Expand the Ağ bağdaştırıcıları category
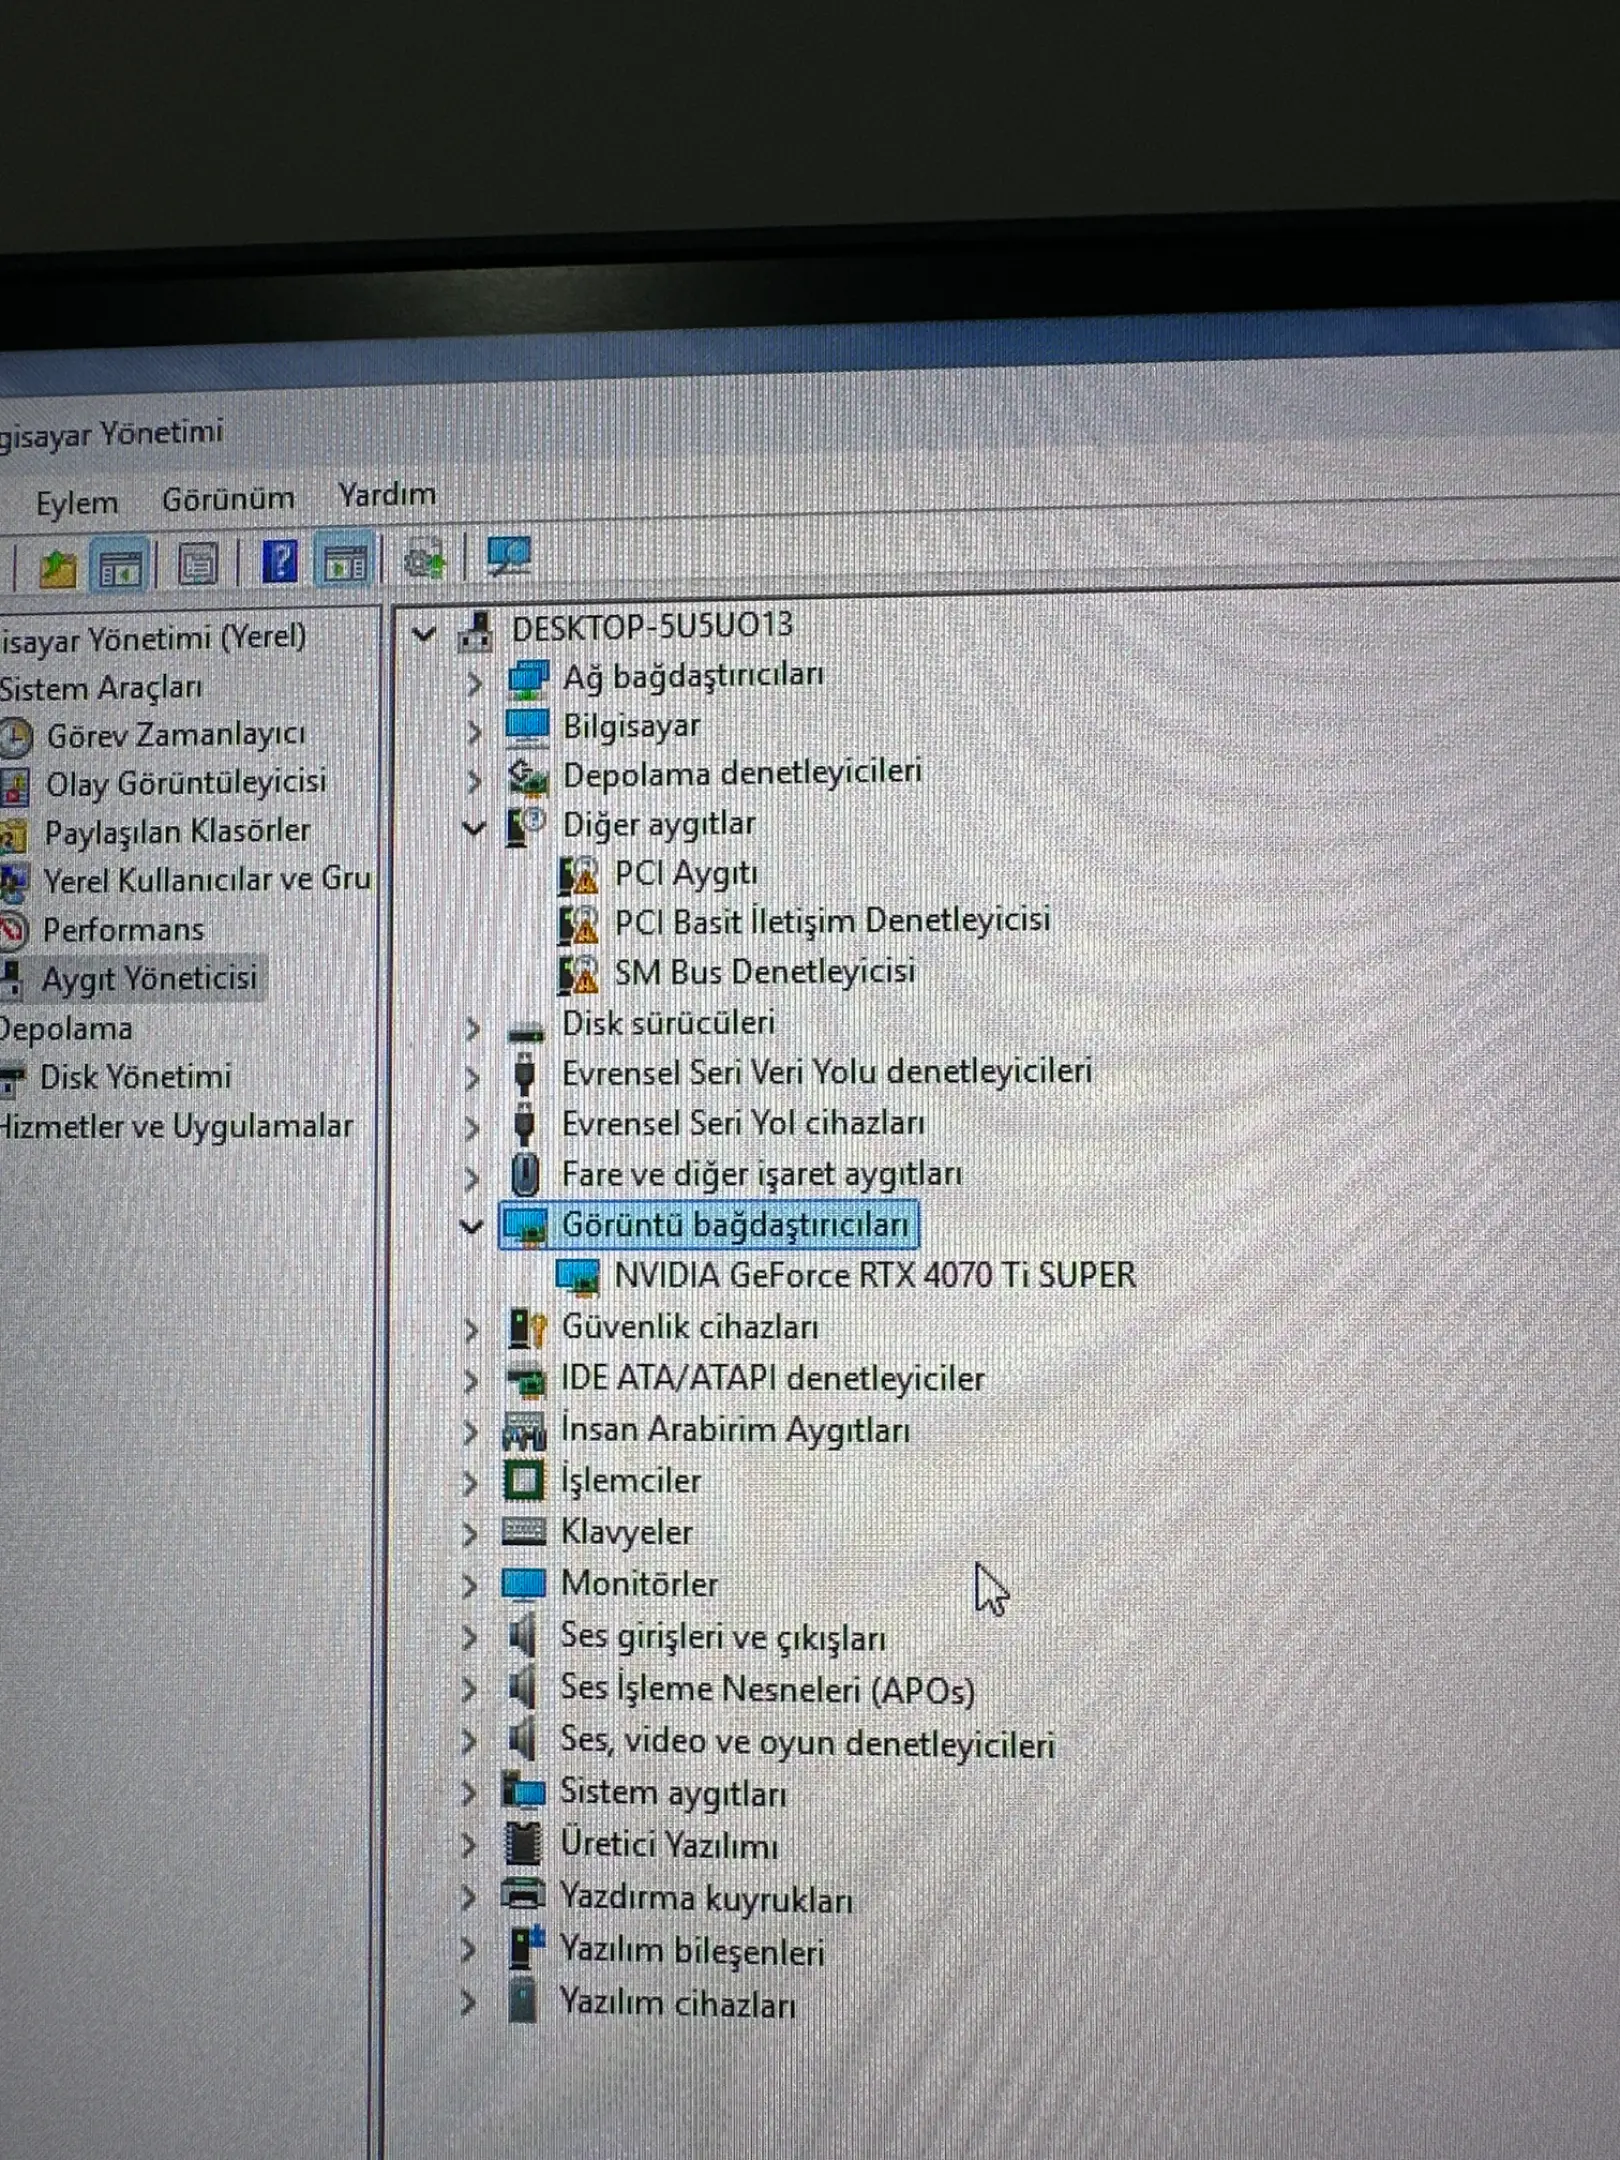This screenshot has height=2160, width=1620. (x=475, y=682)
